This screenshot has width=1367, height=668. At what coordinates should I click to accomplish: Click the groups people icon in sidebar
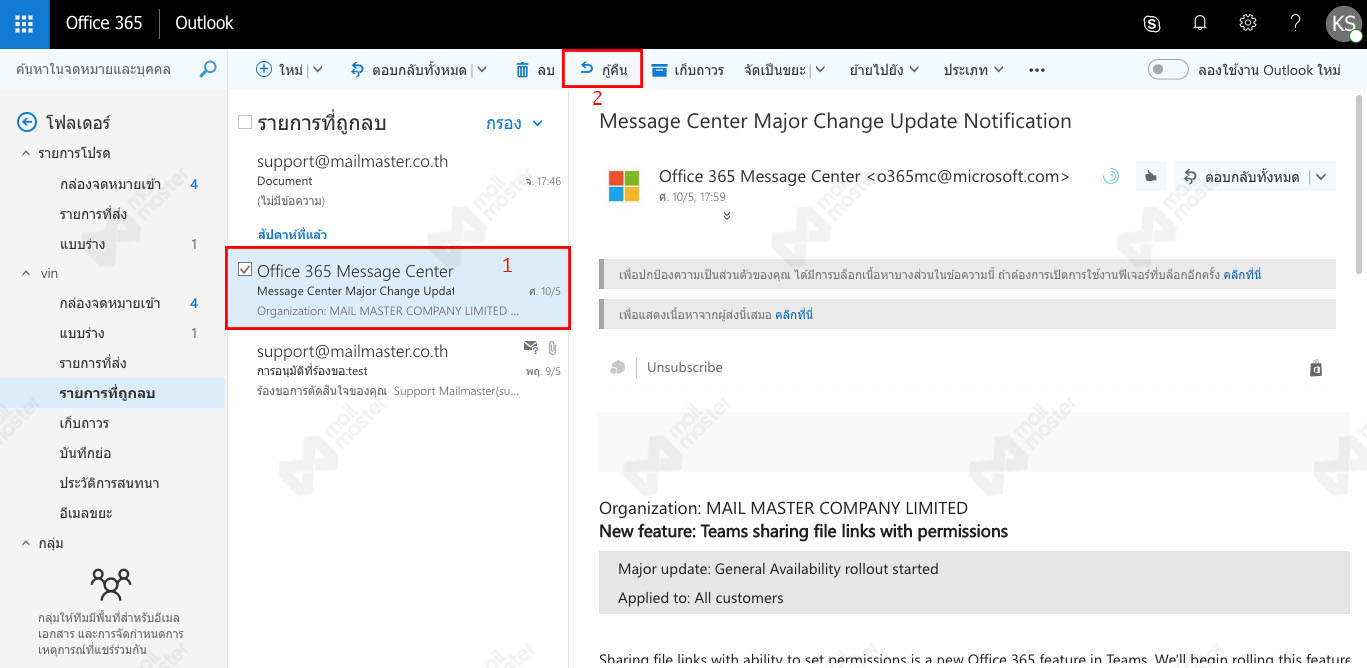[110, 583]
